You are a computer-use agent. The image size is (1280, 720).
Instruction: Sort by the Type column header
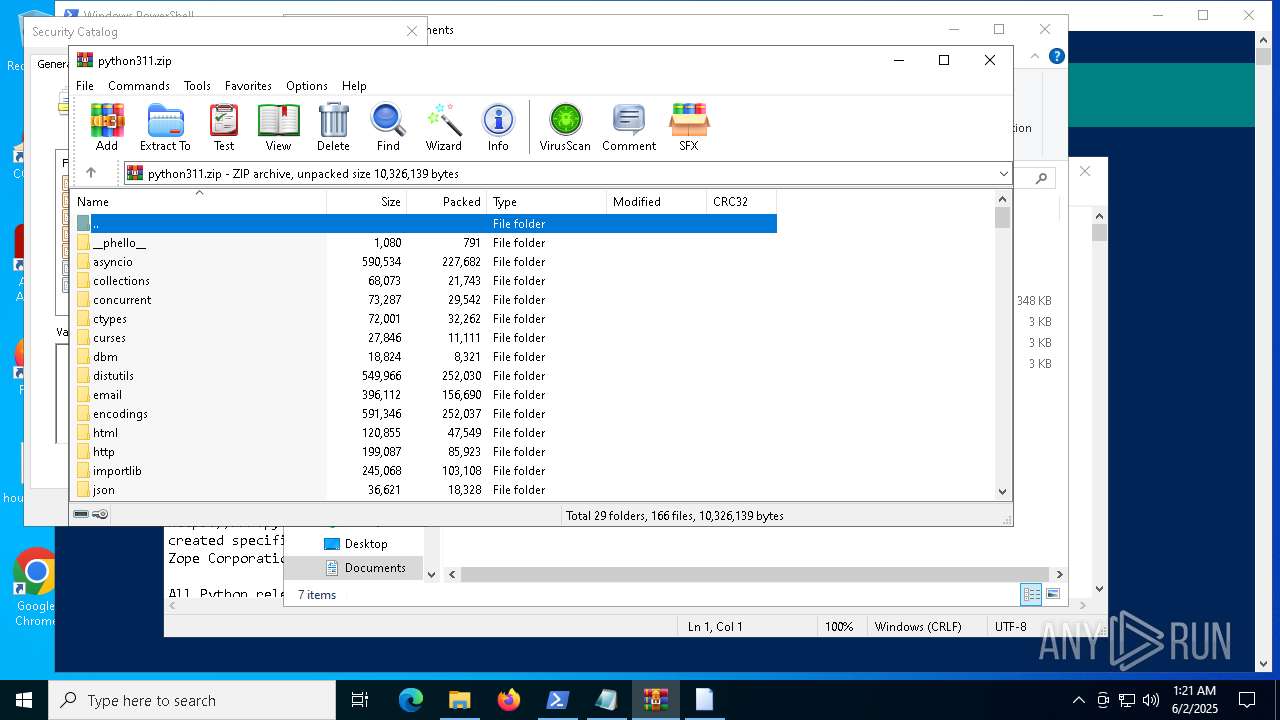[x=547, y=202]
